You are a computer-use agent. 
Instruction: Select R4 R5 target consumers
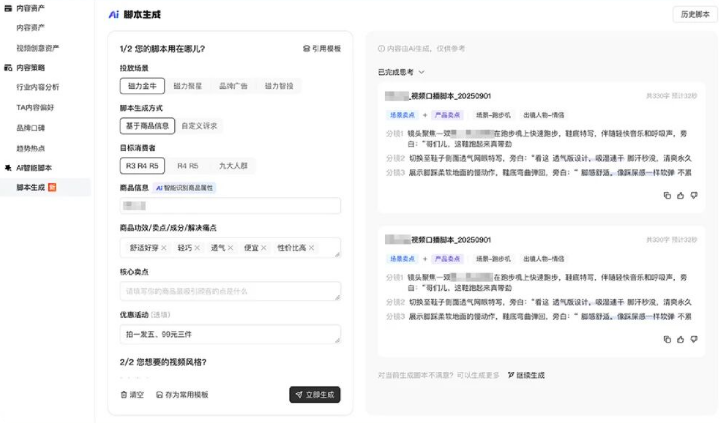(x=188, y=166)
